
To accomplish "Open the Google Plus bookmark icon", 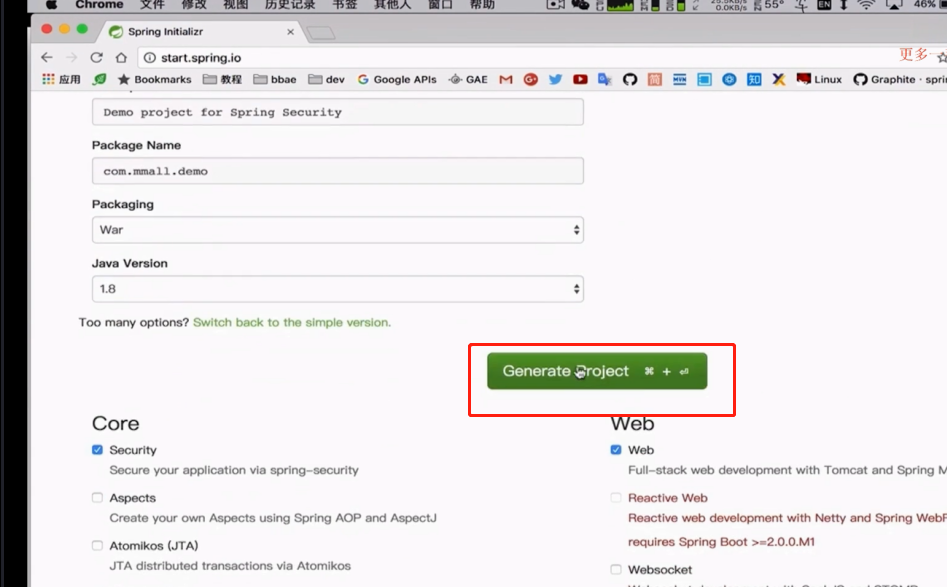I will point(530,79).
